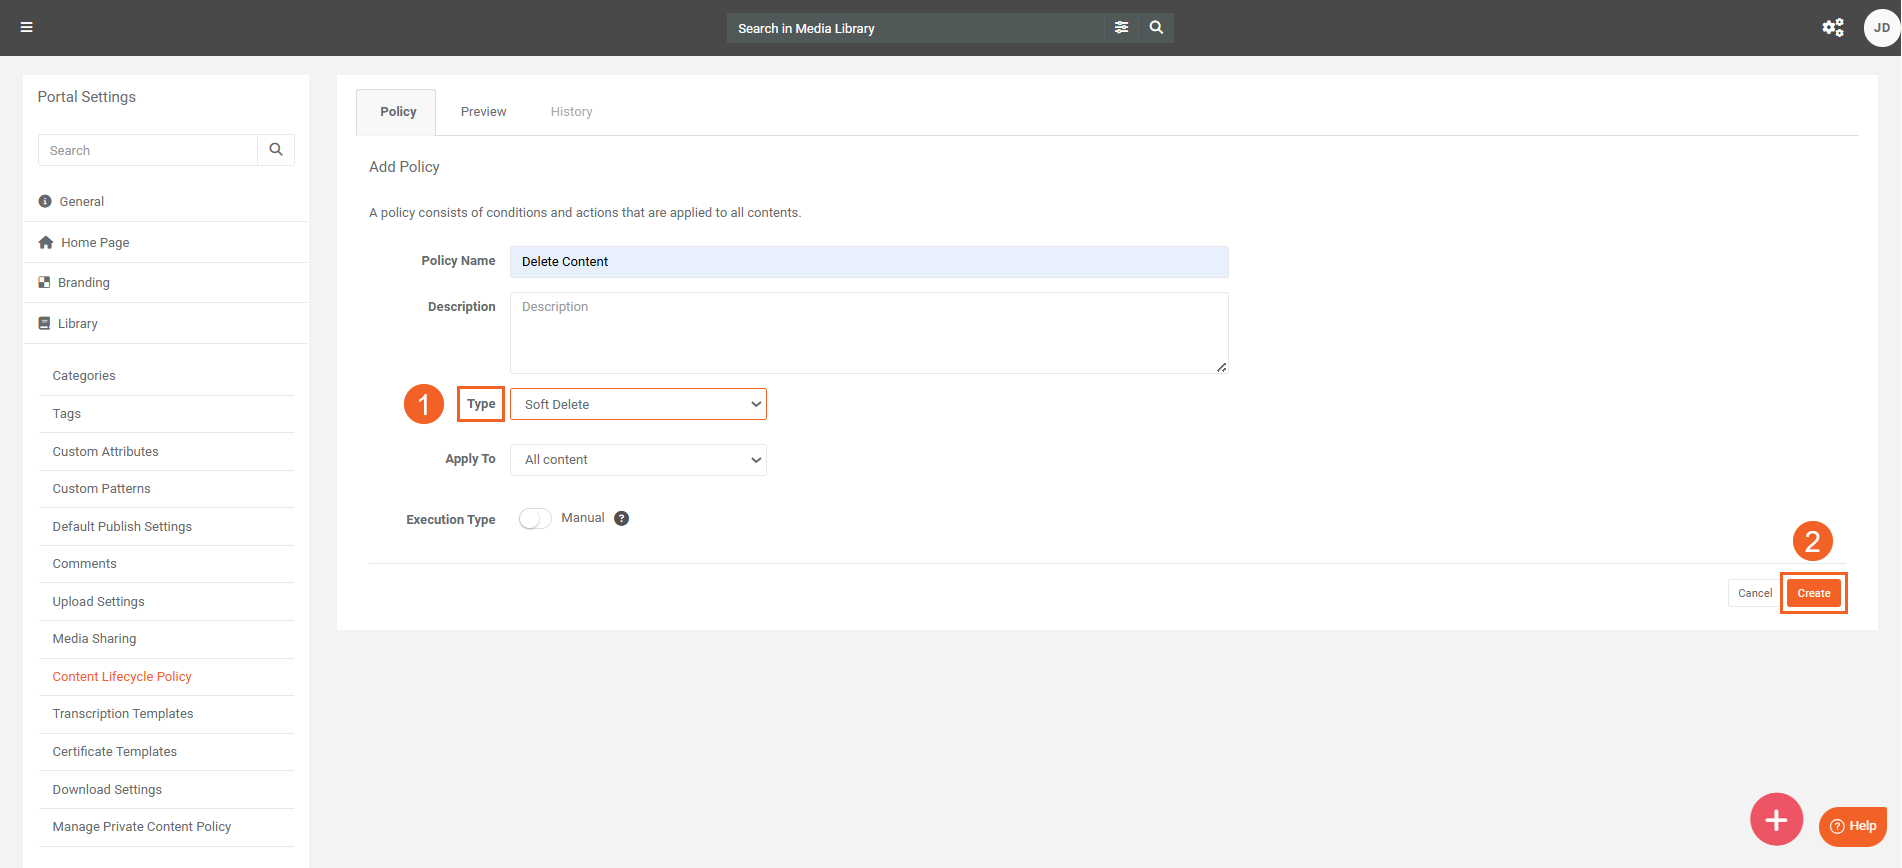Screen dimensions: 1902x868
Task: Switch to the History tab
Action: coord(571,112)
